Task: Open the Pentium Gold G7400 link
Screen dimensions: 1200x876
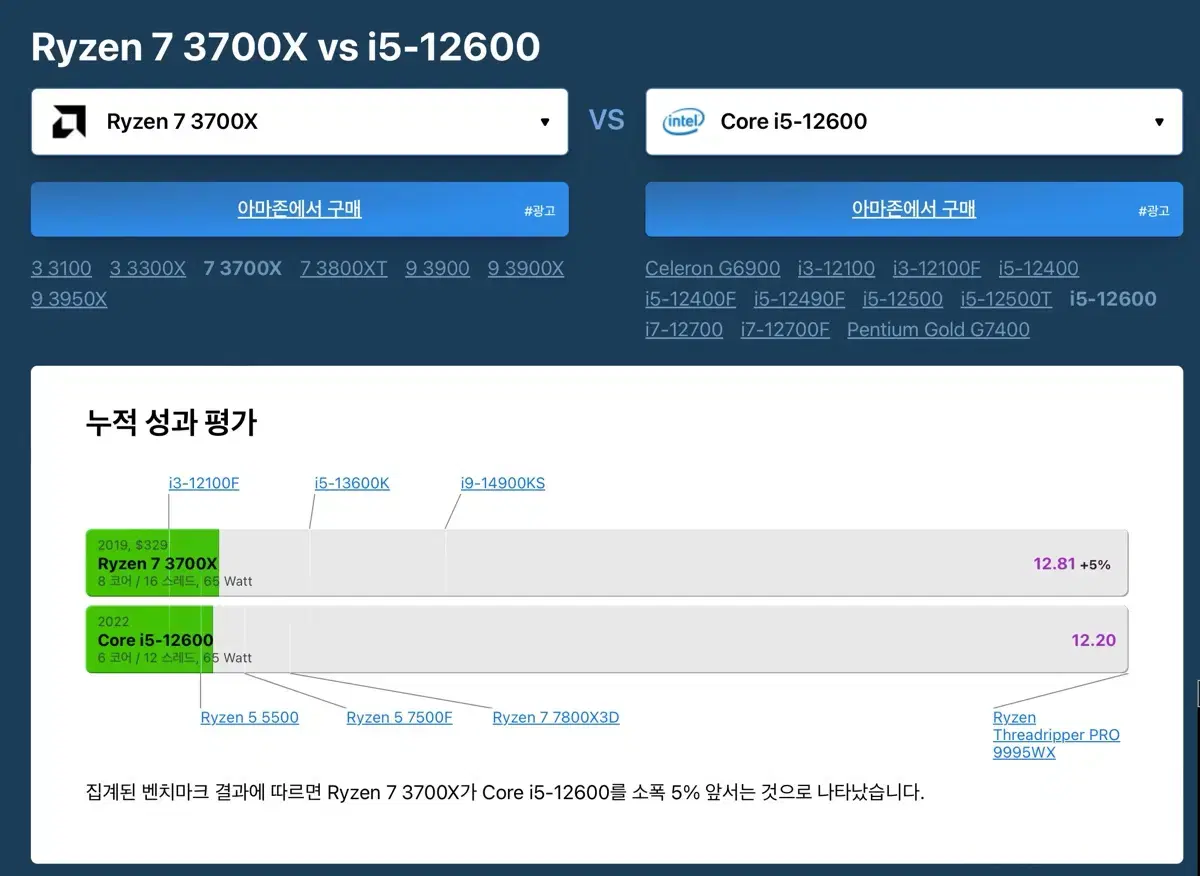Action: tap(938, 329)
